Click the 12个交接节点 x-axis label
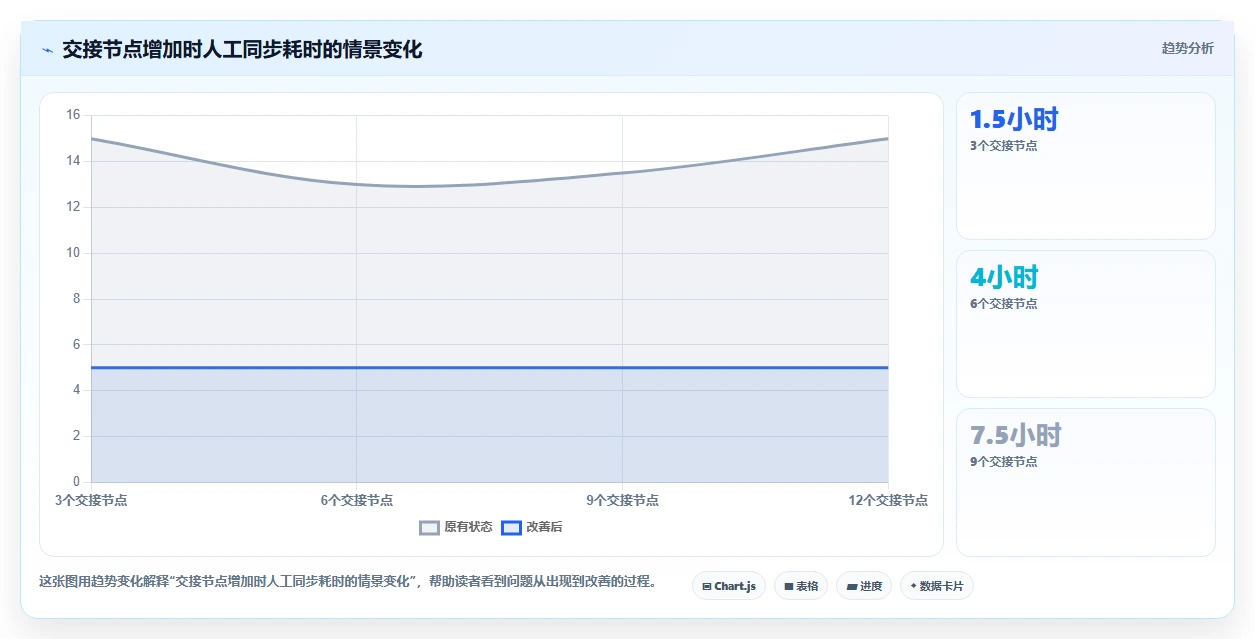Image resolution: width=1255 pixels, height=639 pixels. (x=888, y=500)
